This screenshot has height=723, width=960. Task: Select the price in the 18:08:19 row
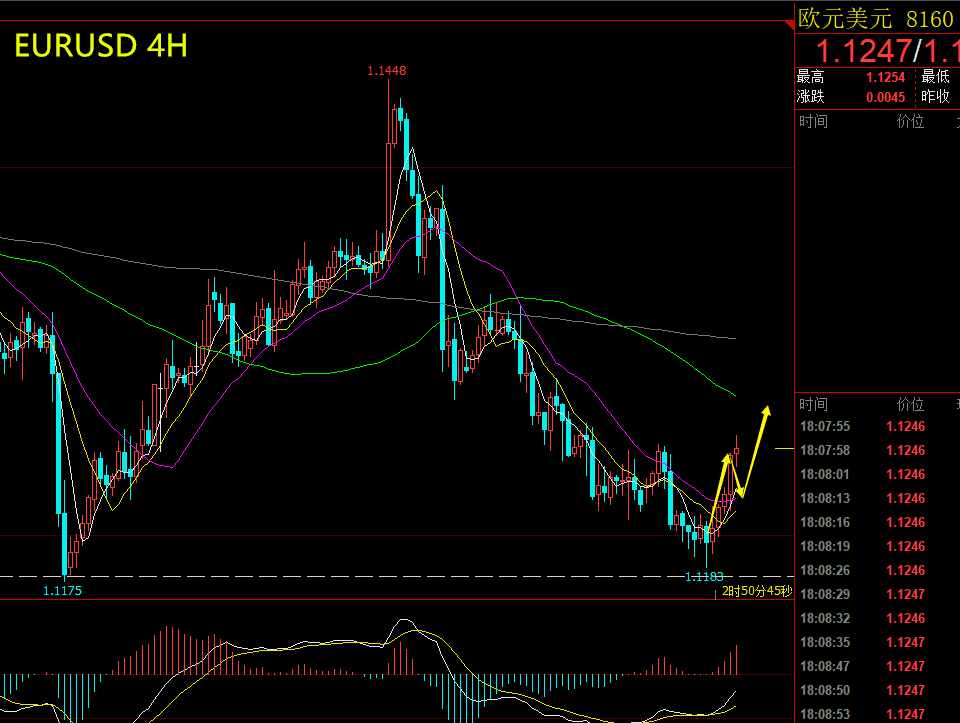coord(906,546)
